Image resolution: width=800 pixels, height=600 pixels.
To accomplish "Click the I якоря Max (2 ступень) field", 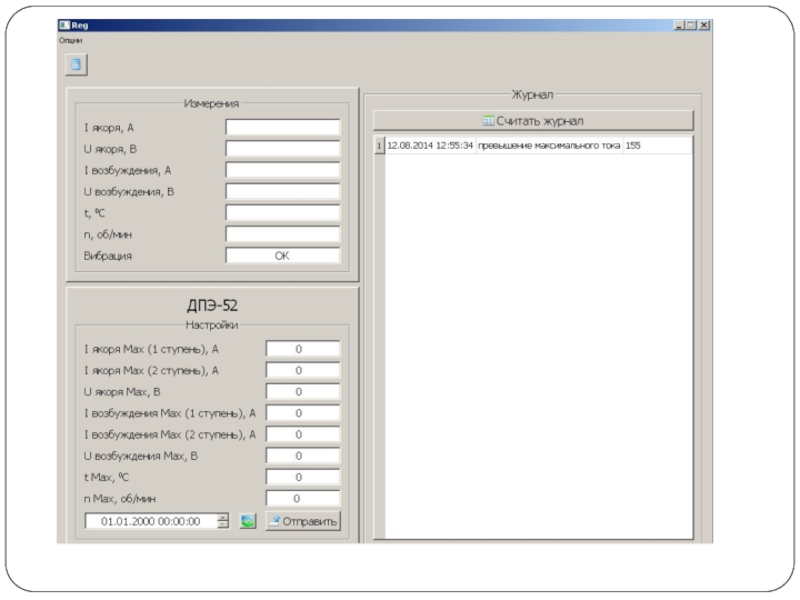I will (303, 370).
